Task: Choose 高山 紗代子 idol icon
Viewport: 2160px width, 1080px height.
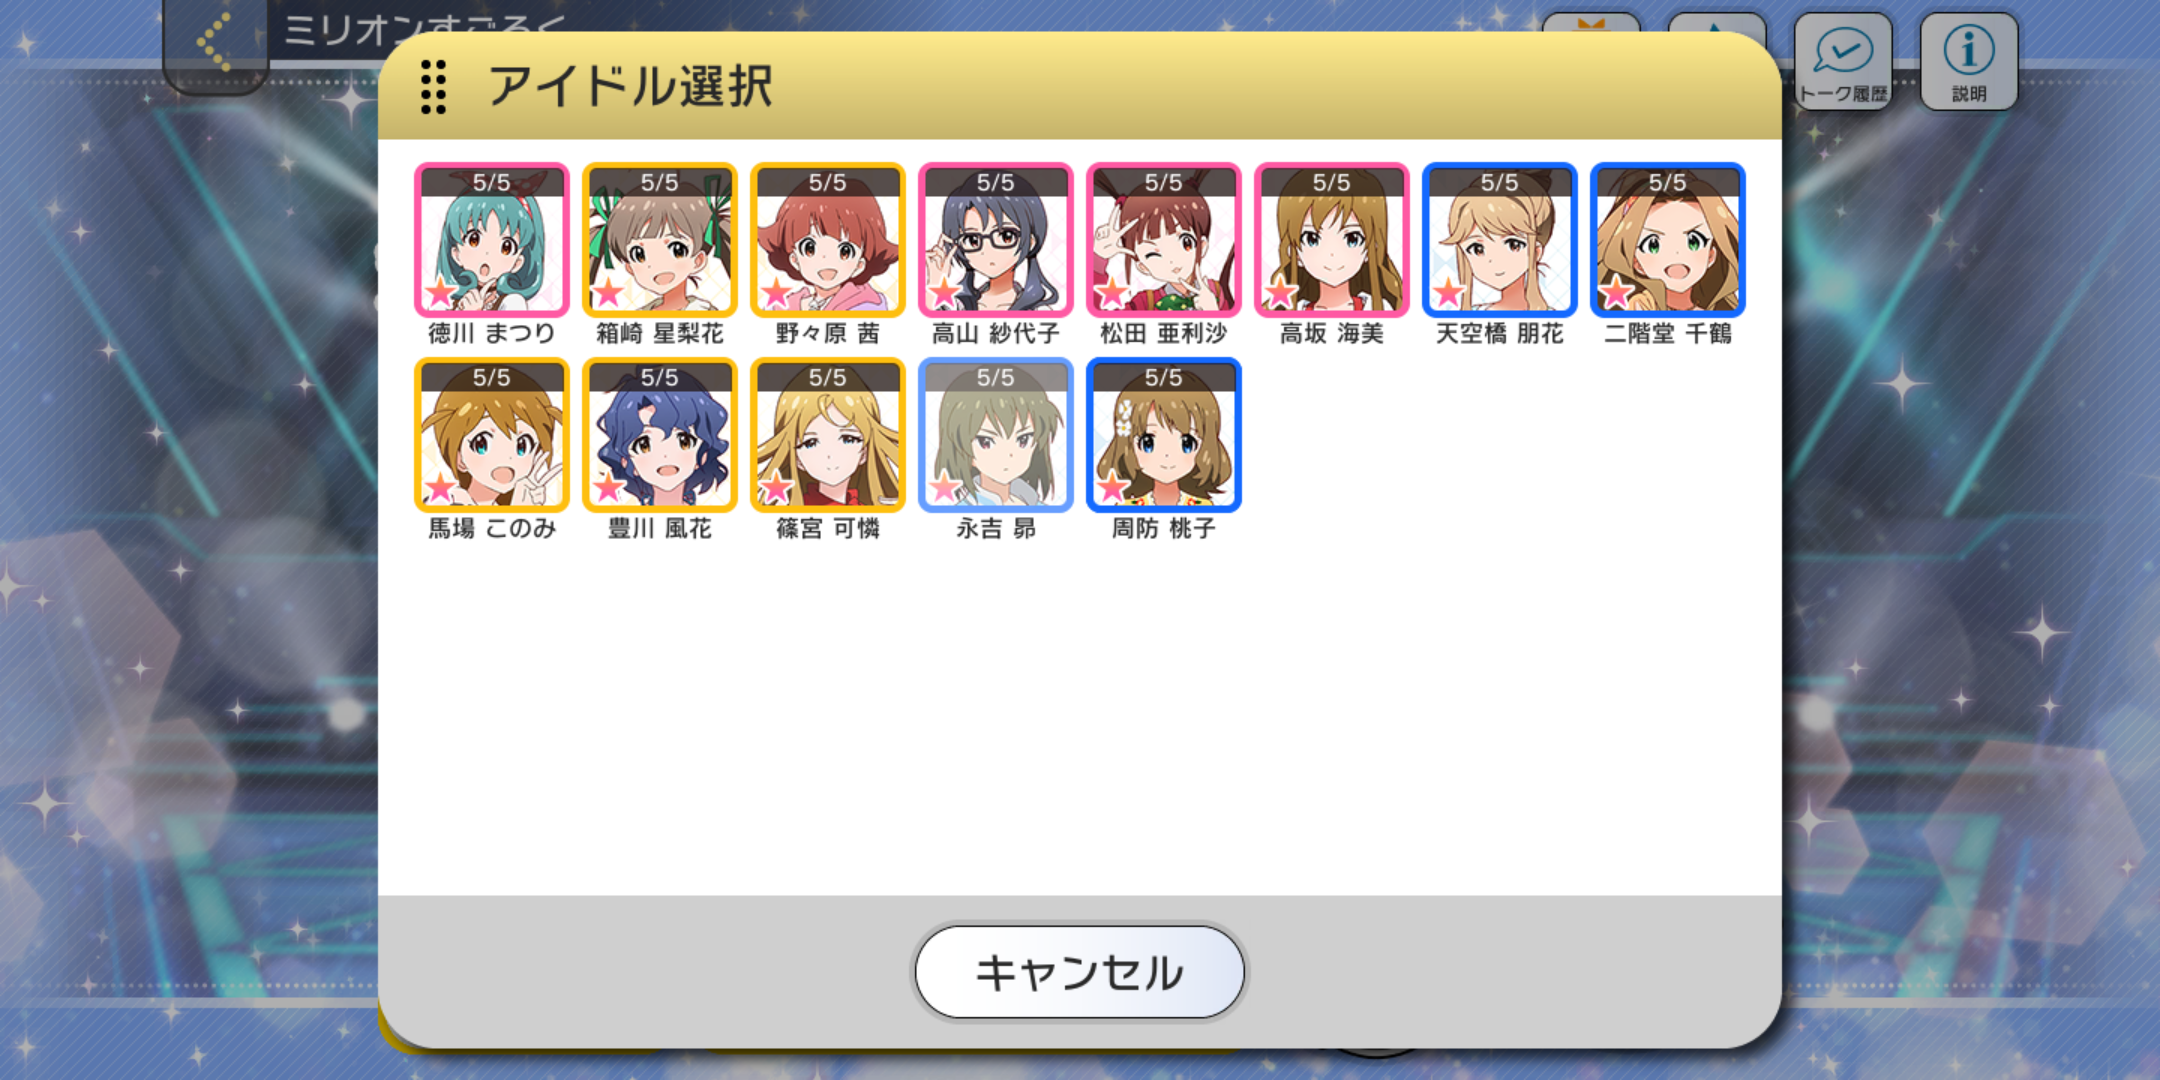Action: [x=995, y=240]
